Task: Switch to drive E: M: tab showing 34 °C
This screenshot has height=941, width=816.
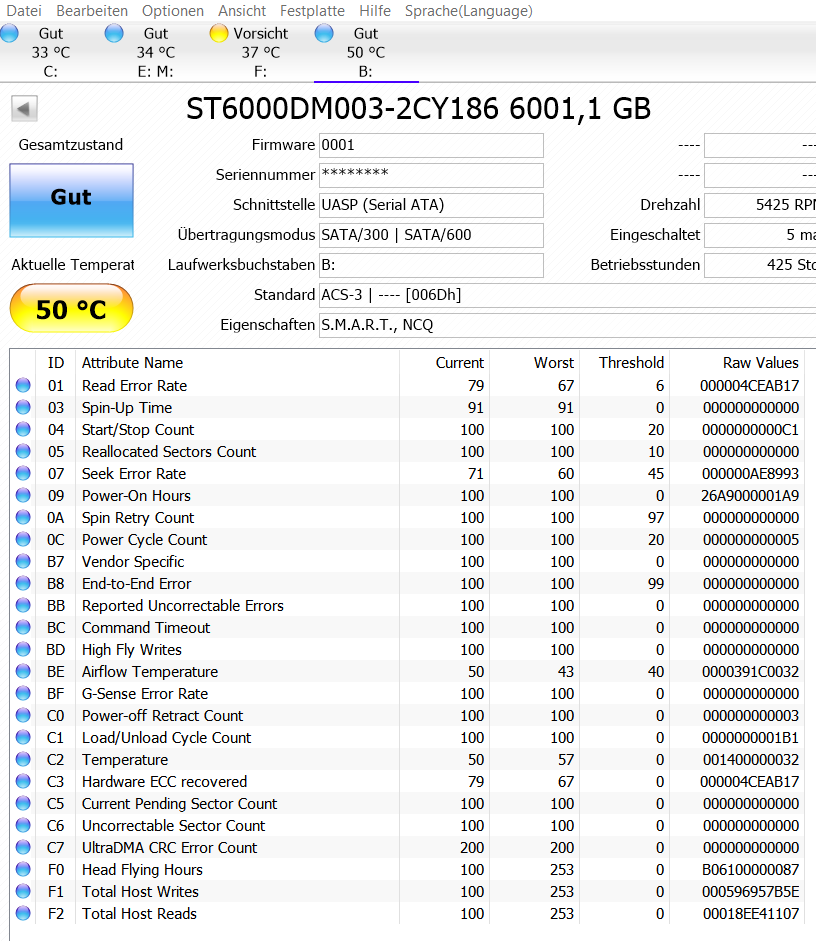Action: click(156, 52)
